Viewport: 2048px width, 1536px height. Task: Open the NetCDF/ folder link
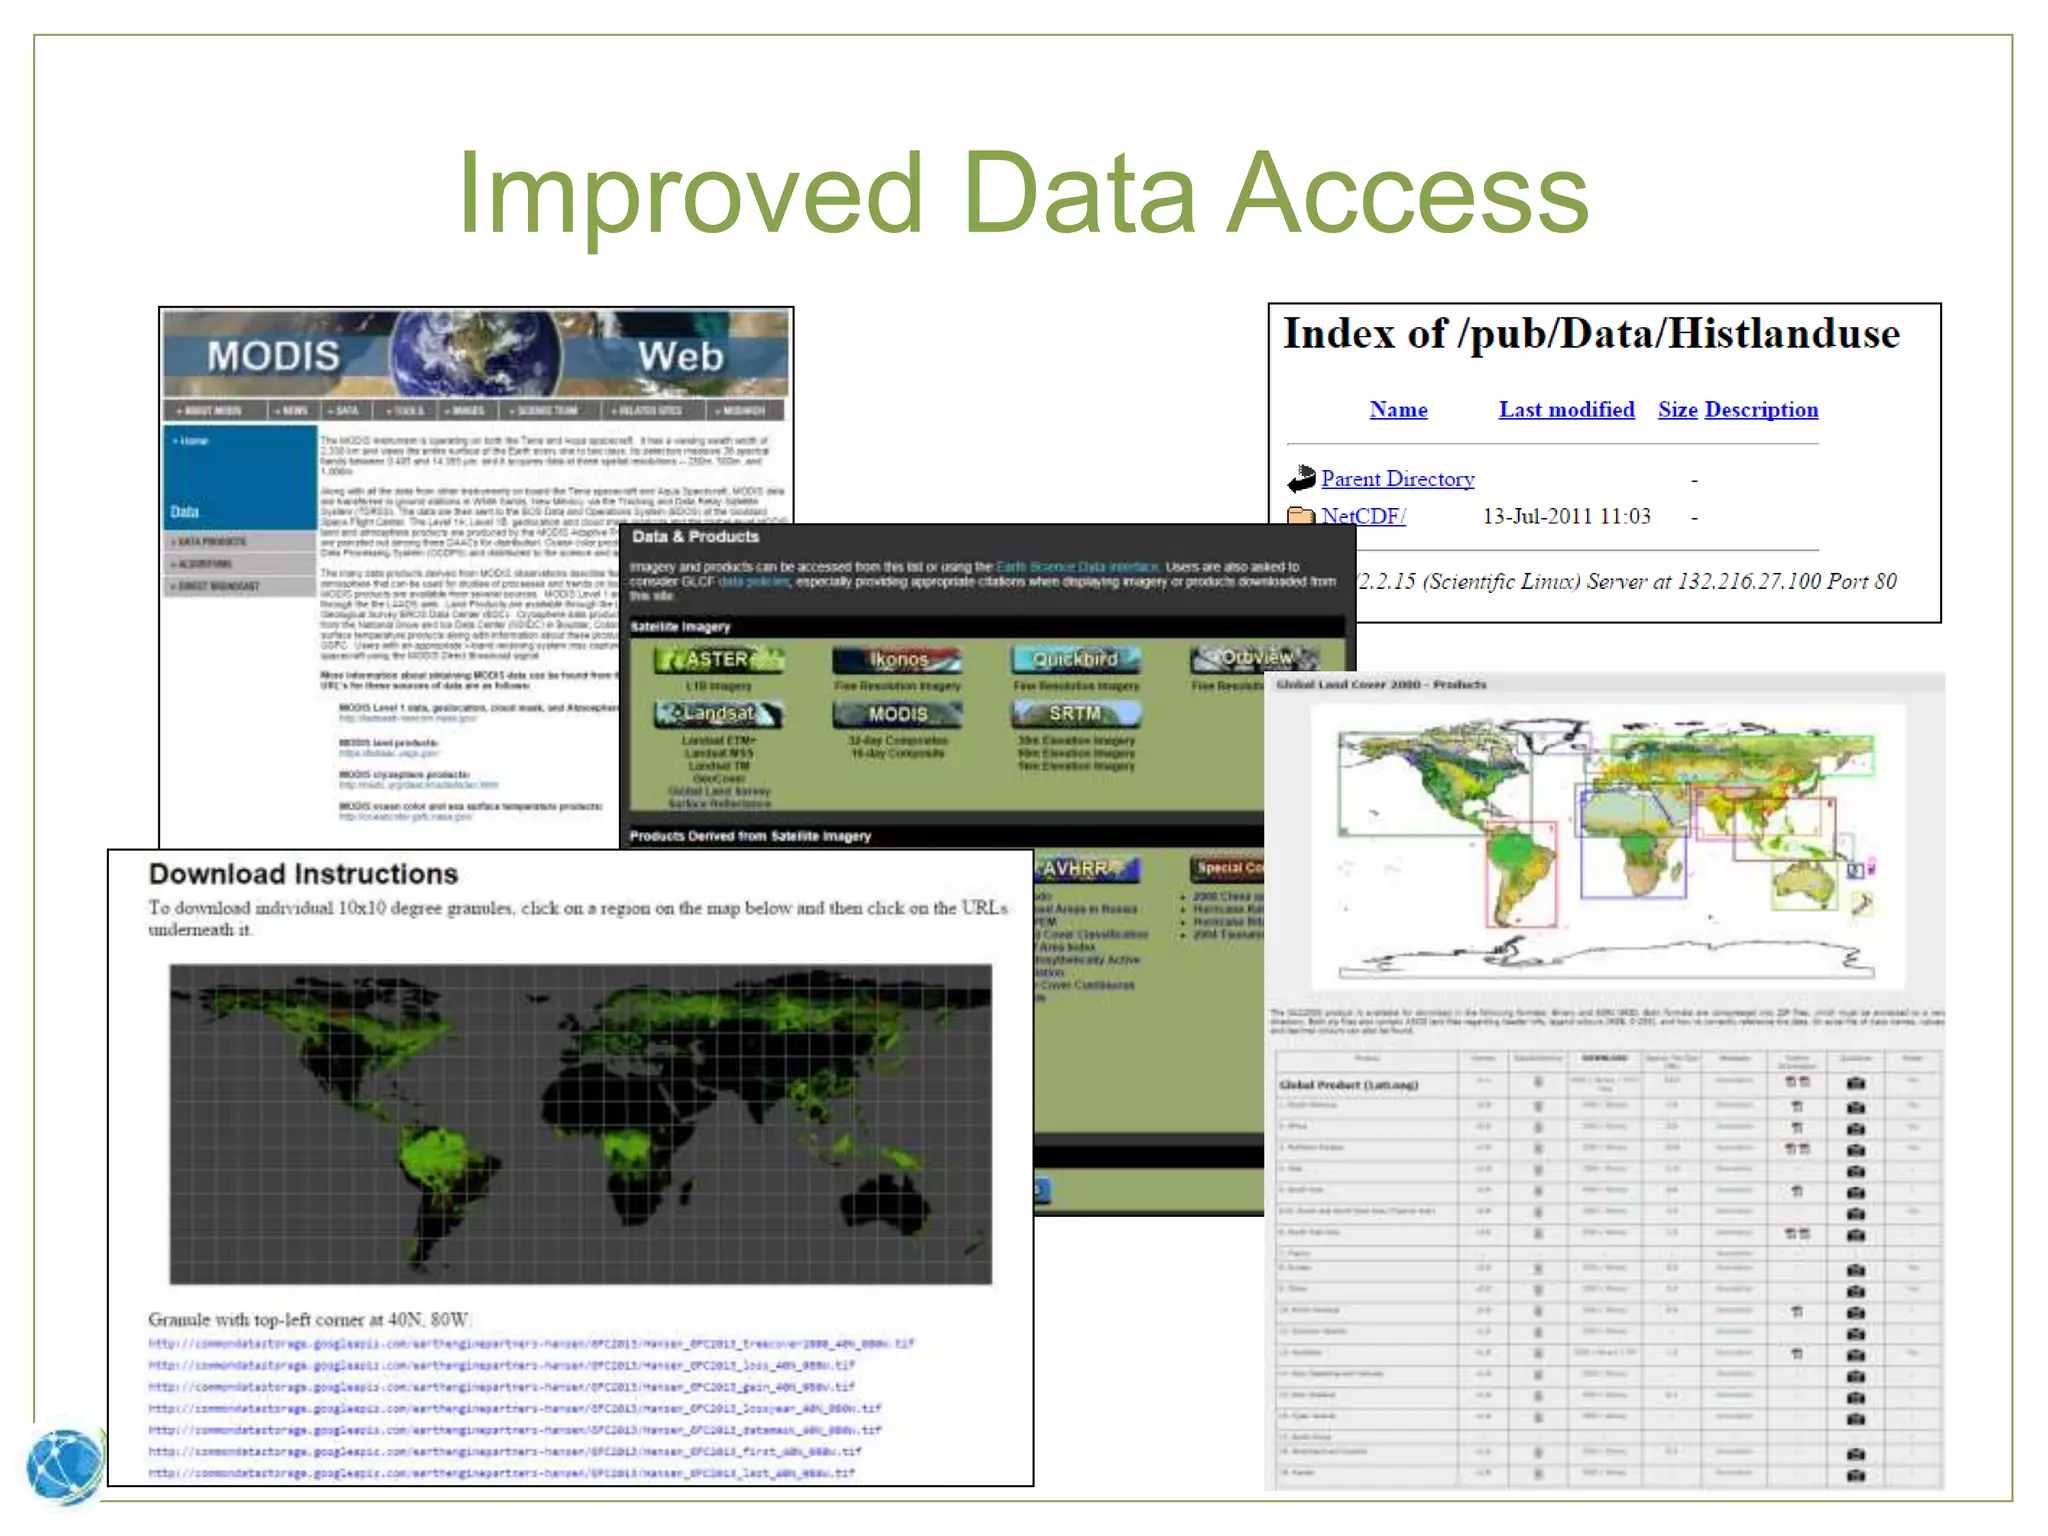click(x=1363, y=516)
